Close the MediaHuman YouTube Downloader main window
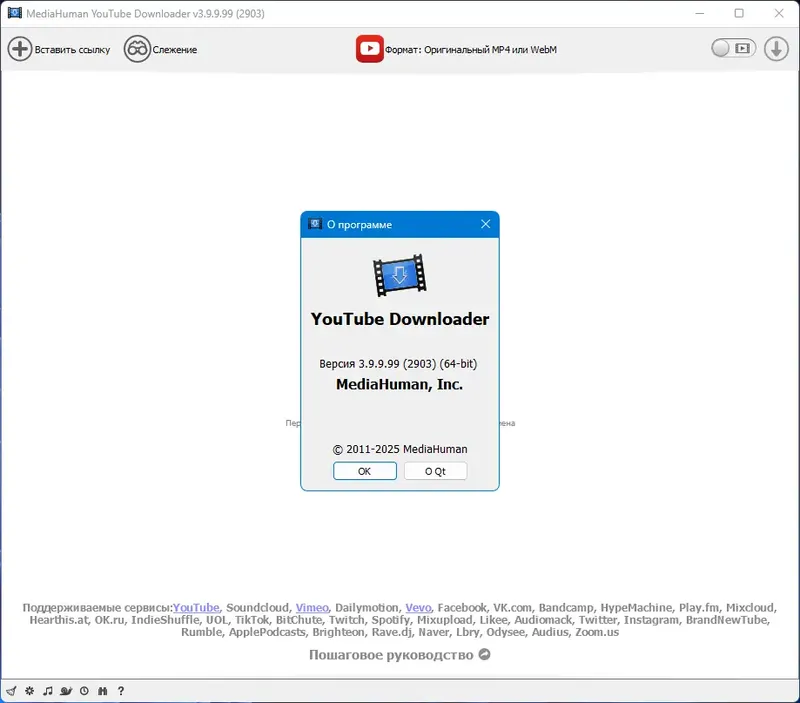The height and width of the screenshot is (703, 800). coord(779,13)
